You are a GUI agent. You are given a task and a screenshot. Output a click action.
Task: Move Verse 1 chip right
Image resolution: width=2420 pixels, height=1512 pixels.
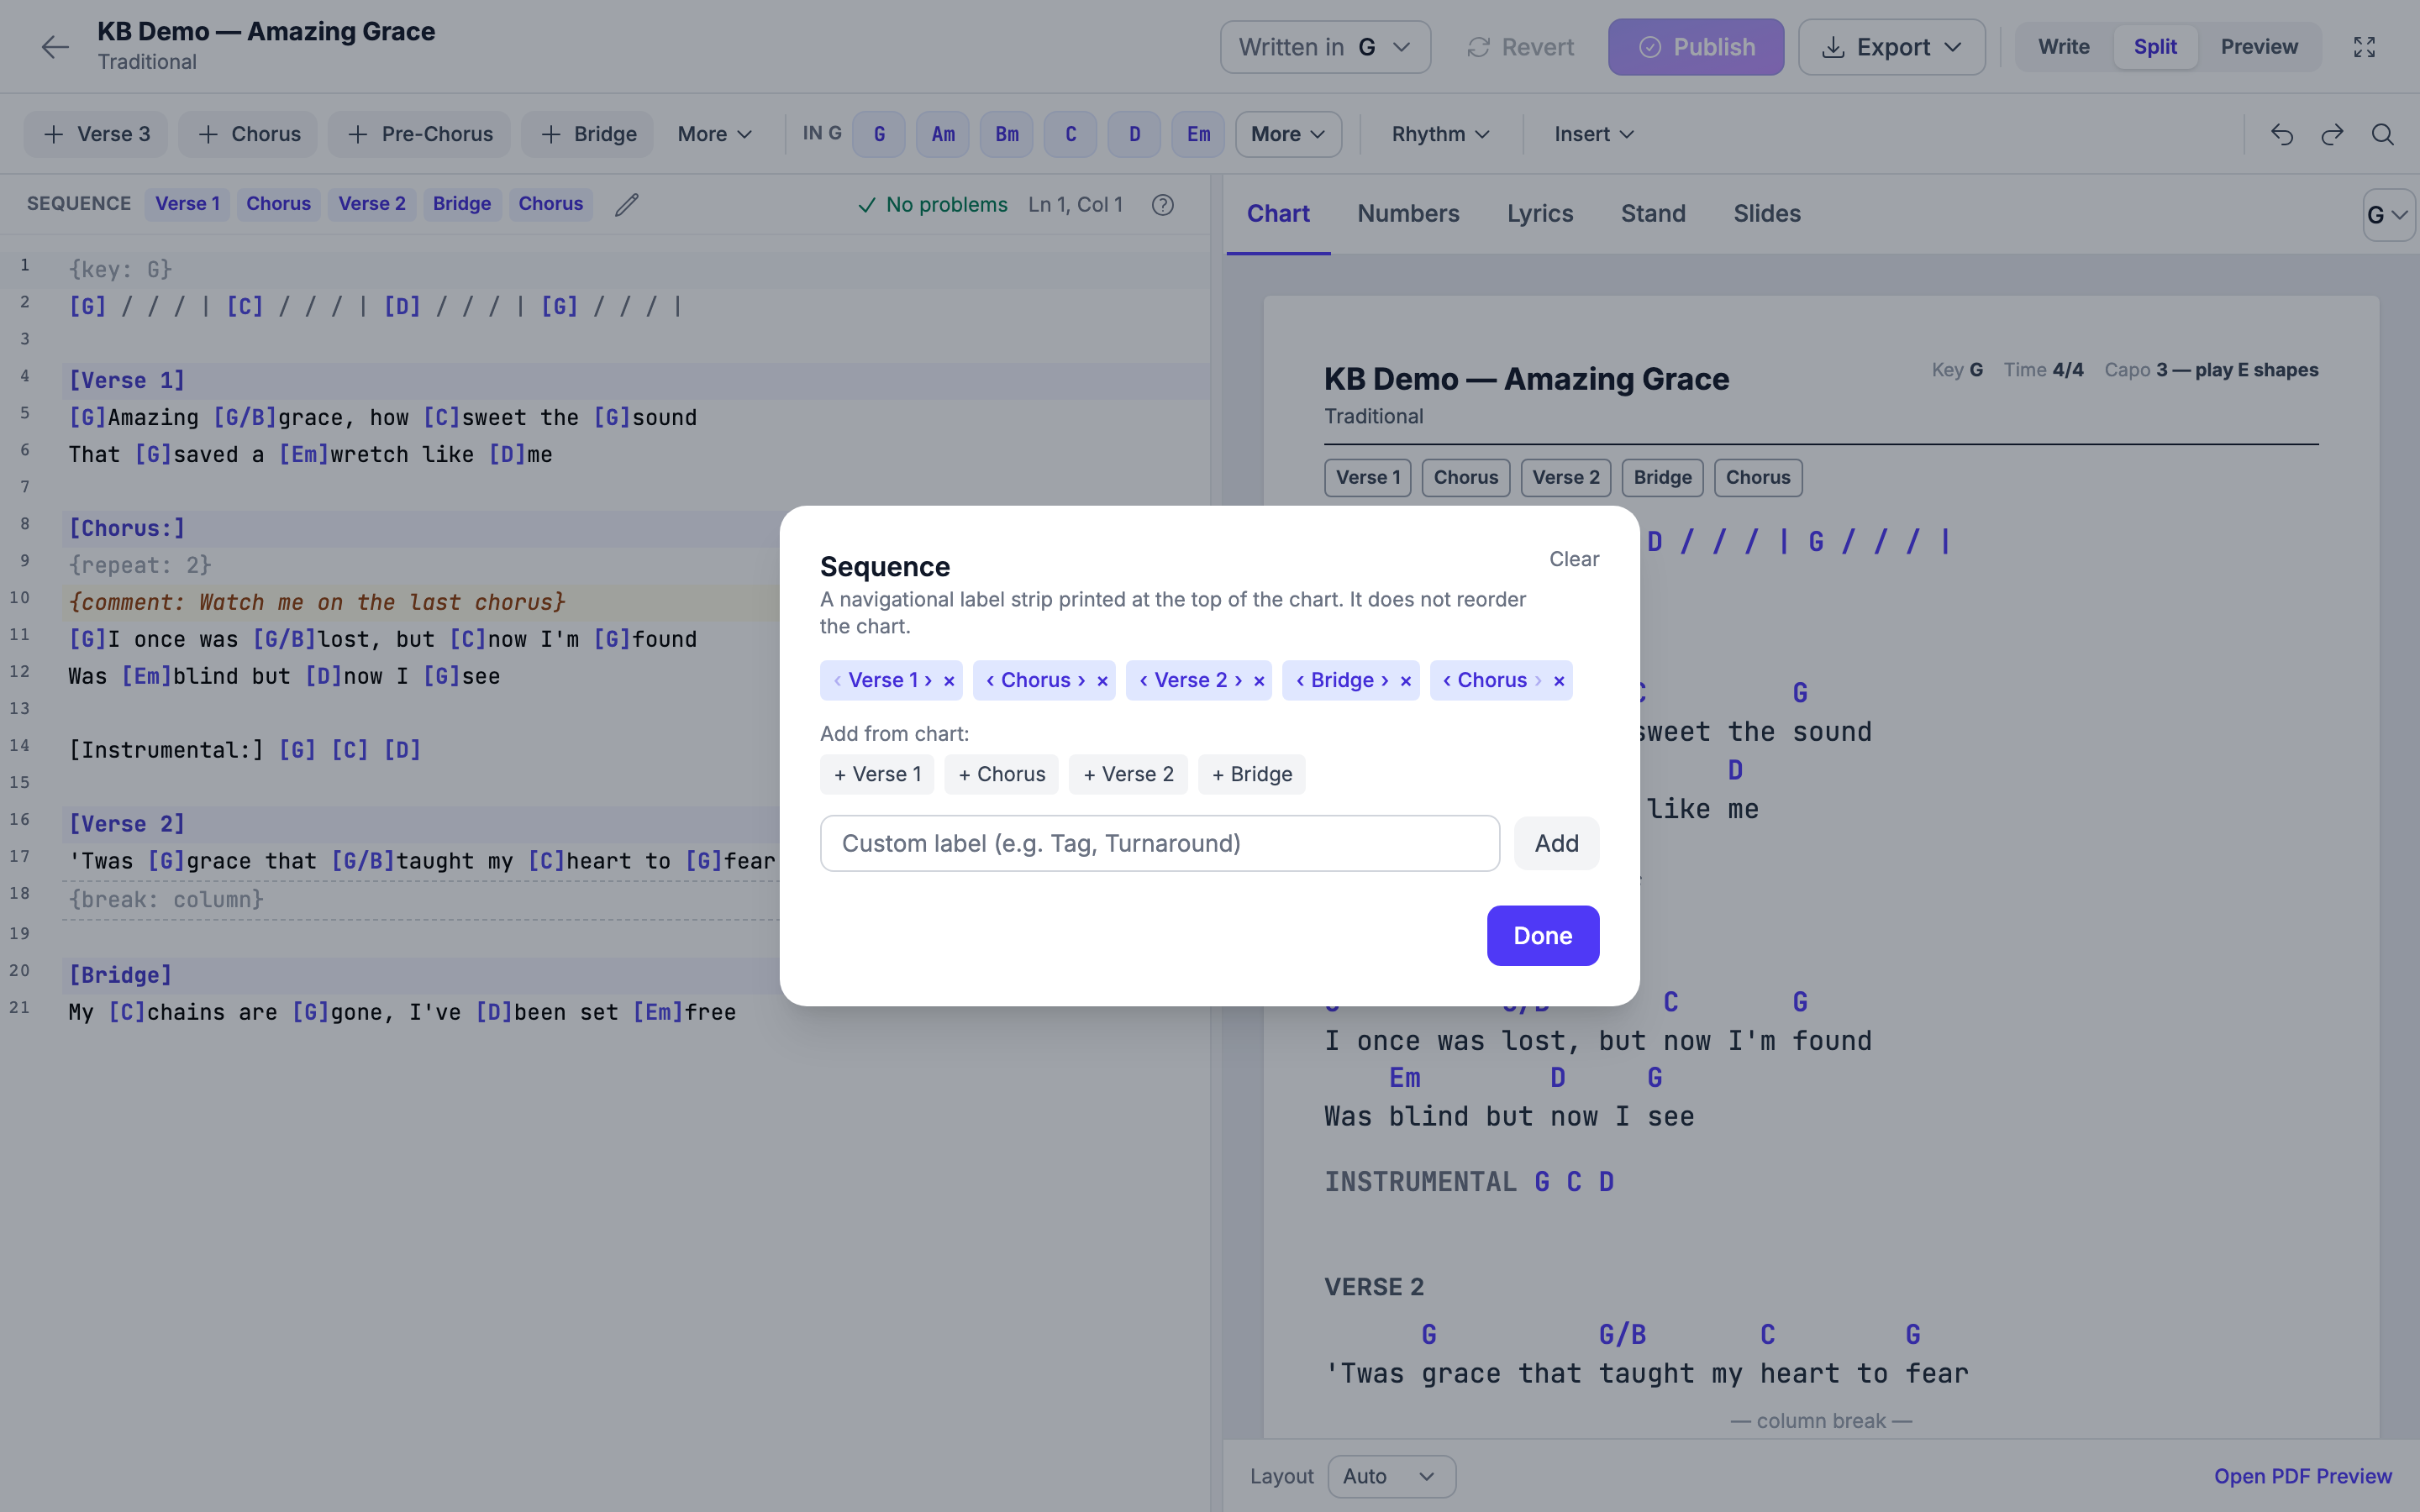click(x=929, y=680)
